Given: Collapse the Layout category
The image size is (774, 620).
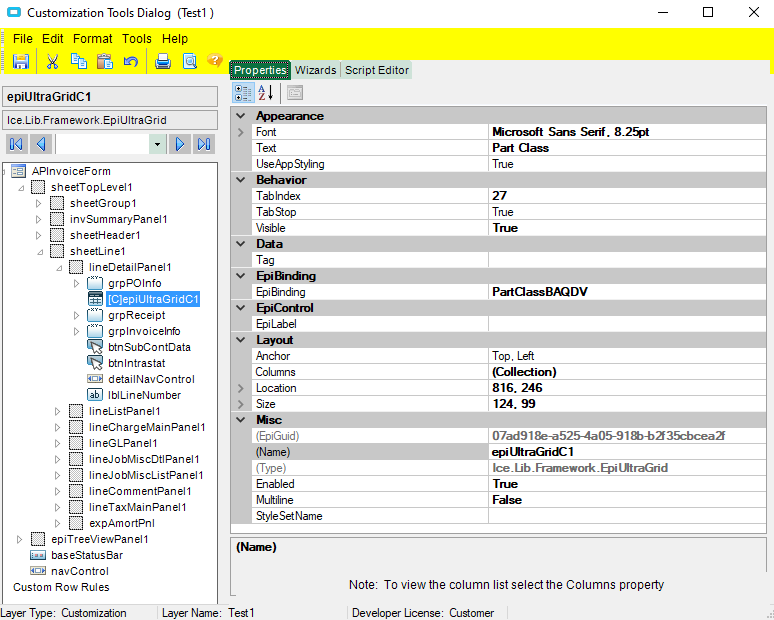Looking at the screenshot, I should pyautogui.click(x=241, y=340).
